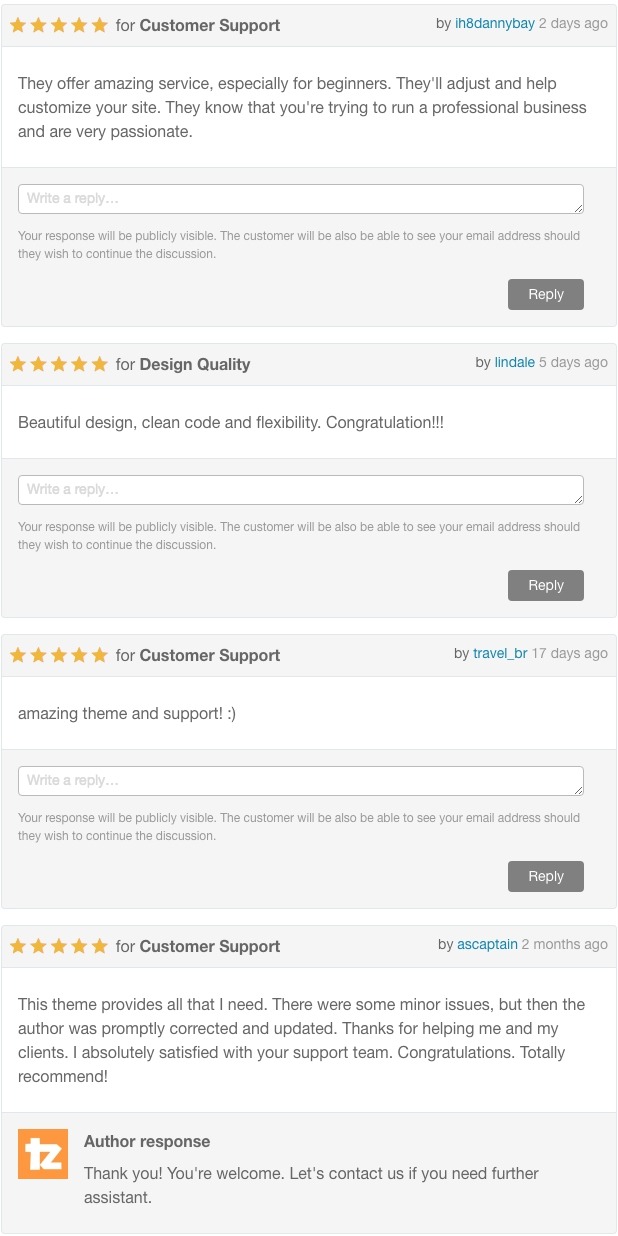Click resize handle of lindale reply box
This screenshot has height=1236, width=618.
point(579,500)
